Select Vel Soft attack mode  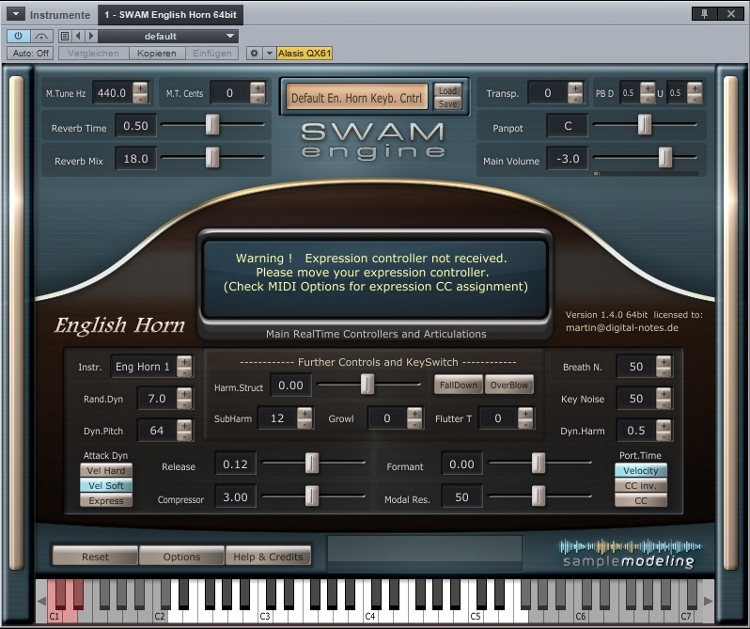106,486
